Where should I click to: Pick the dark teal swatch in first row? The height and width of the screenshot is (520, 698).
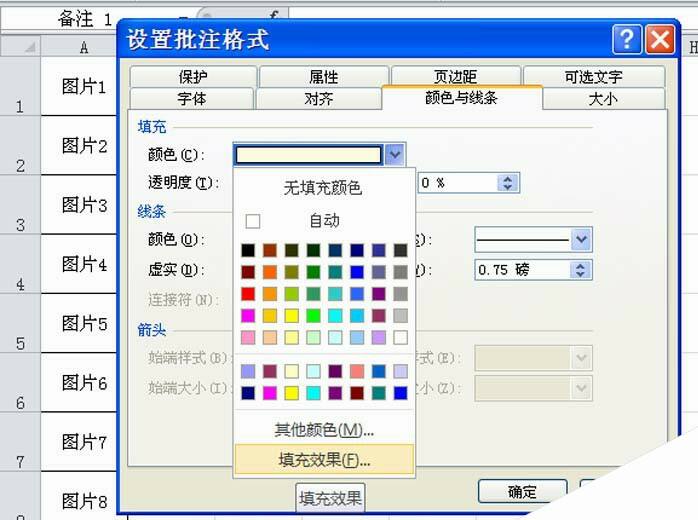pos(335,250)
